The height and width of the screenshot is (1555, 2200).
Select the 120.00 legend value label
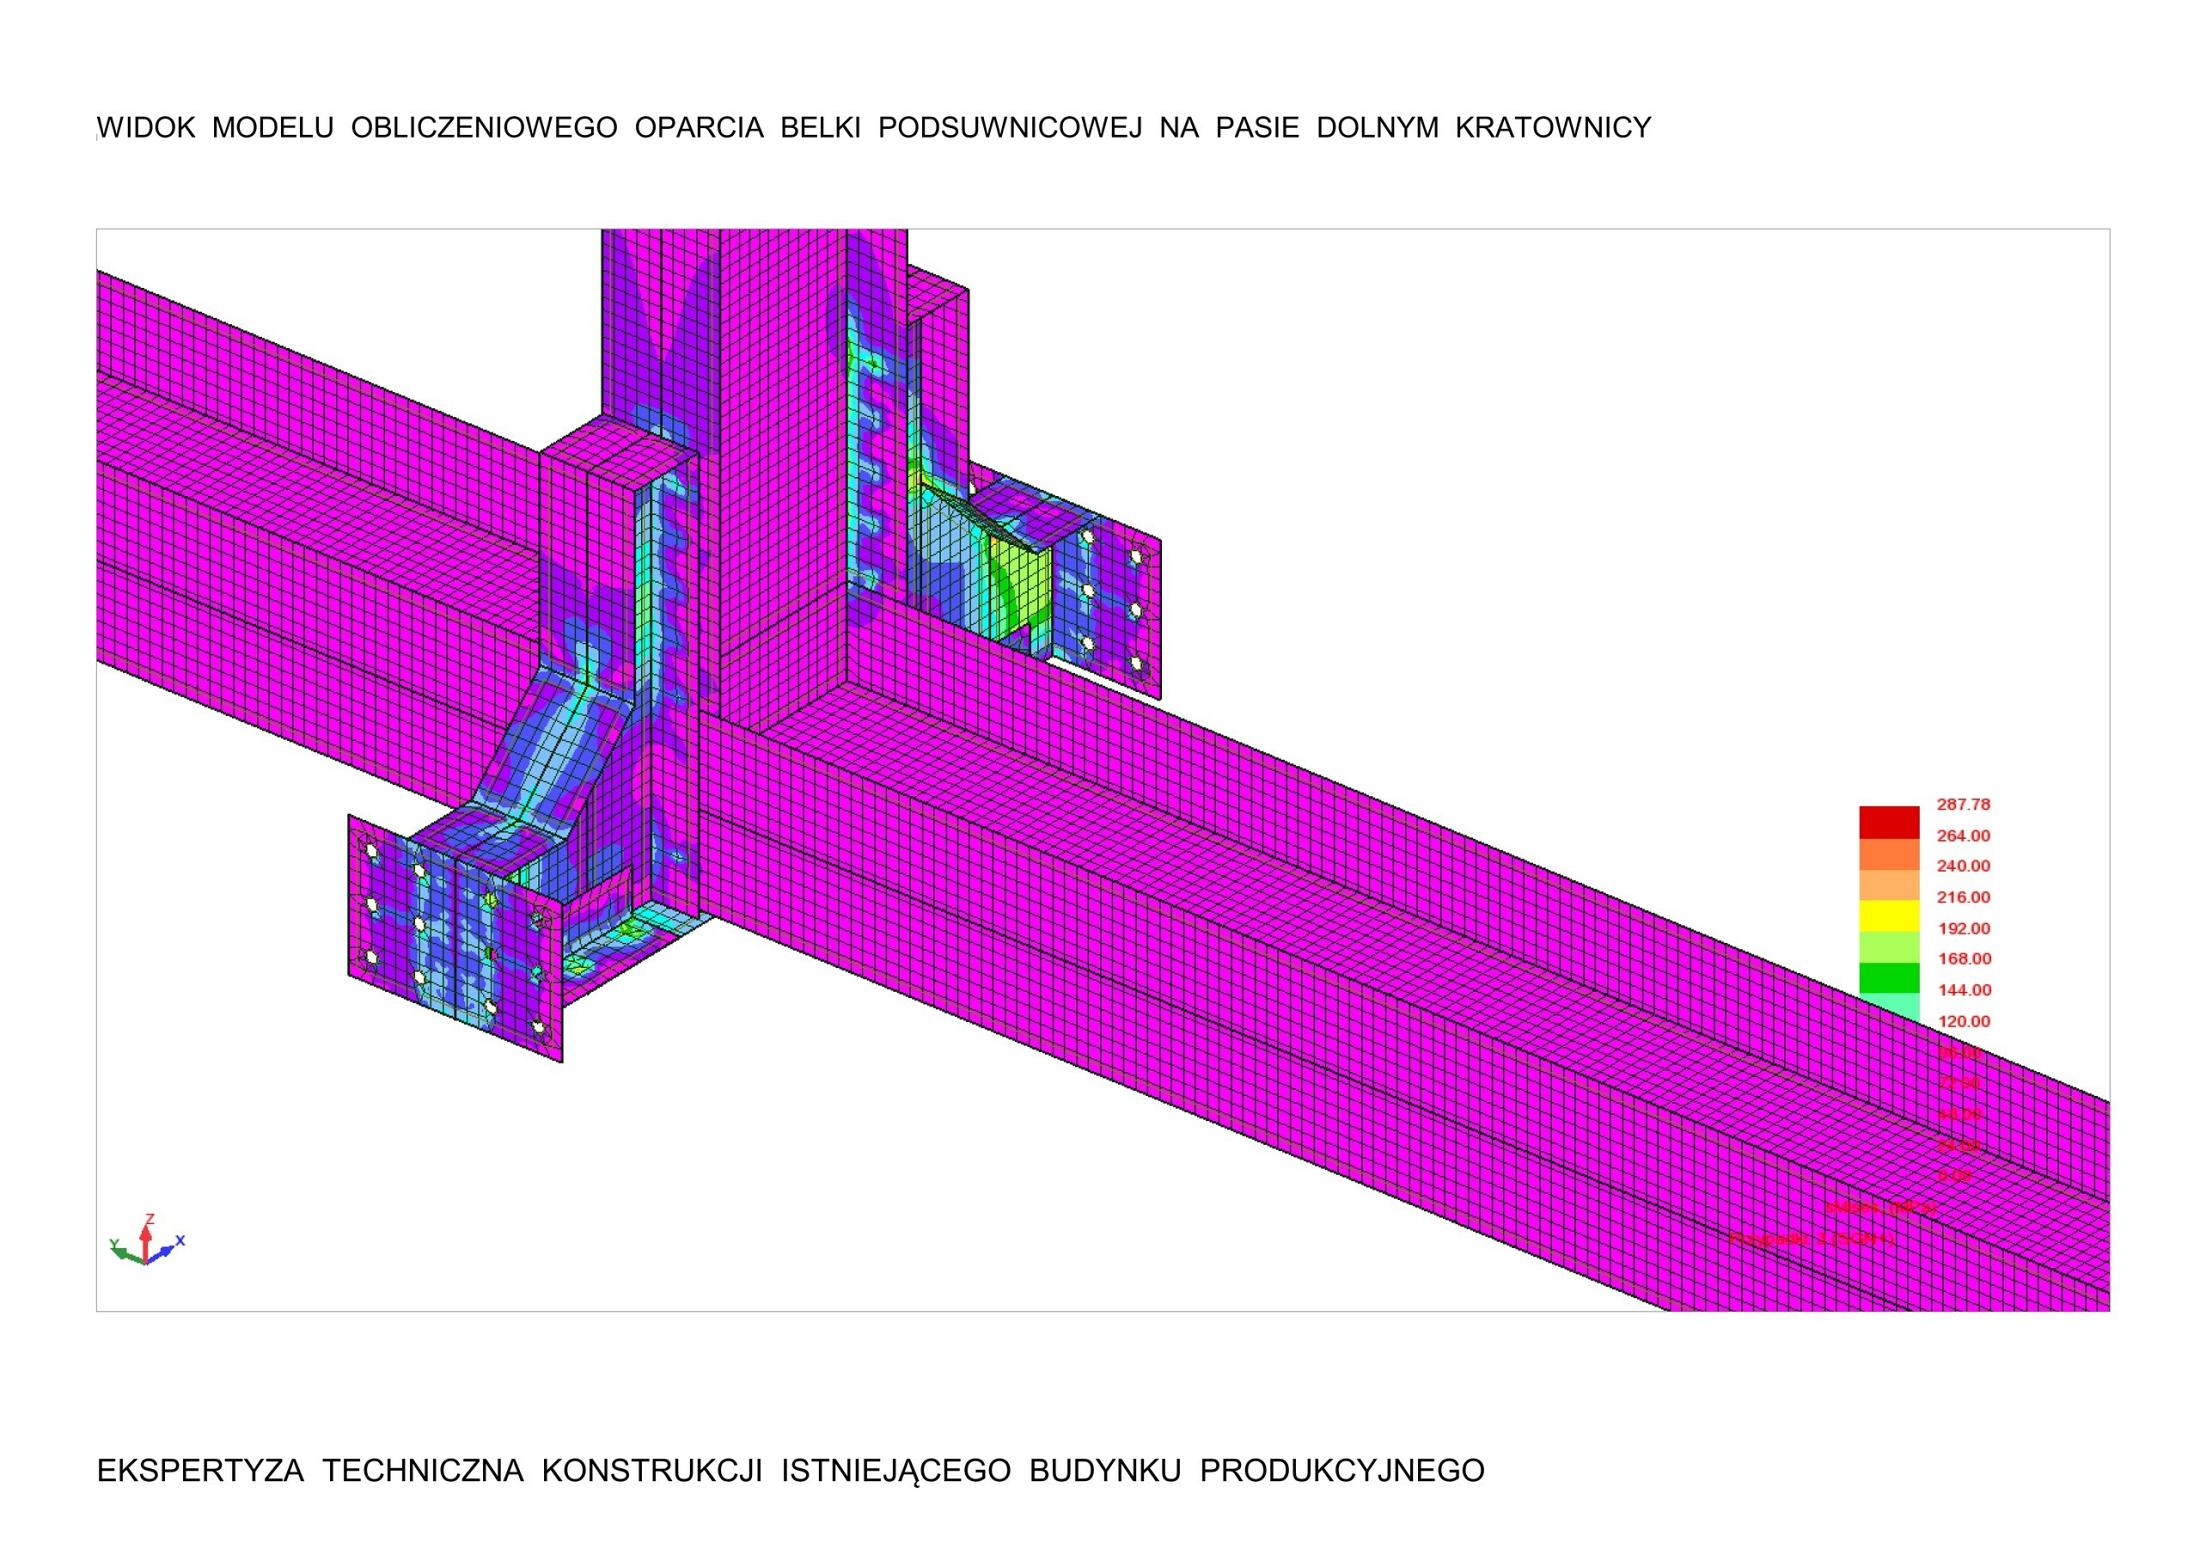[x=1963, y=1021]
